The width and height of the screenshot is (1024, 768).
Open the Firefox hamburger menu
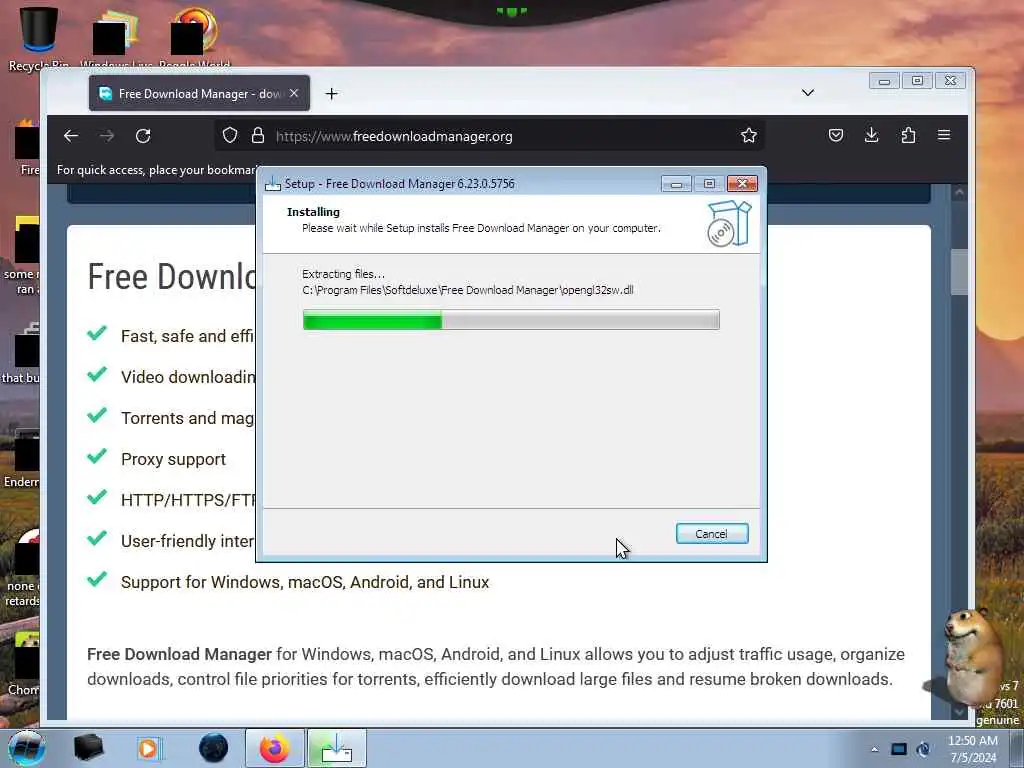(x=944, y=135)
